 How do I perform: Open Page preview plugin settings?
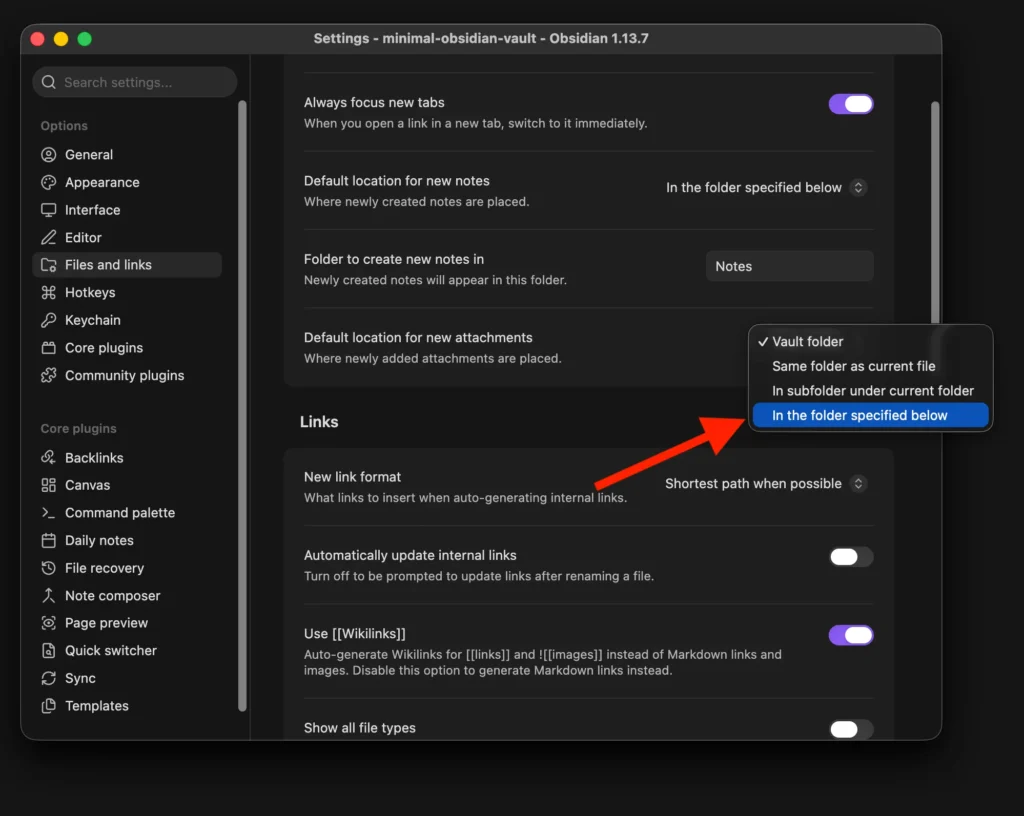(x=127, y=623)
